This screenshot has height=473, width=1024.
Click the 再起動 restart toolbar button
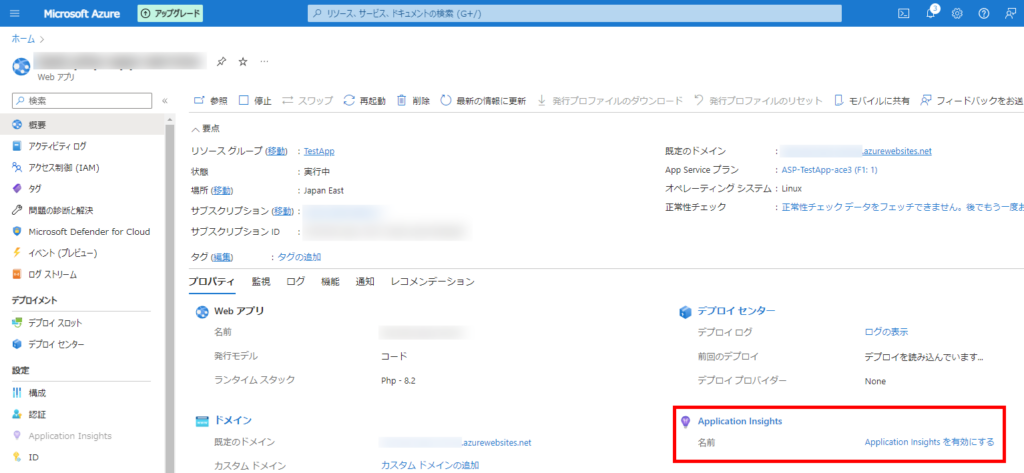[364, 101]
